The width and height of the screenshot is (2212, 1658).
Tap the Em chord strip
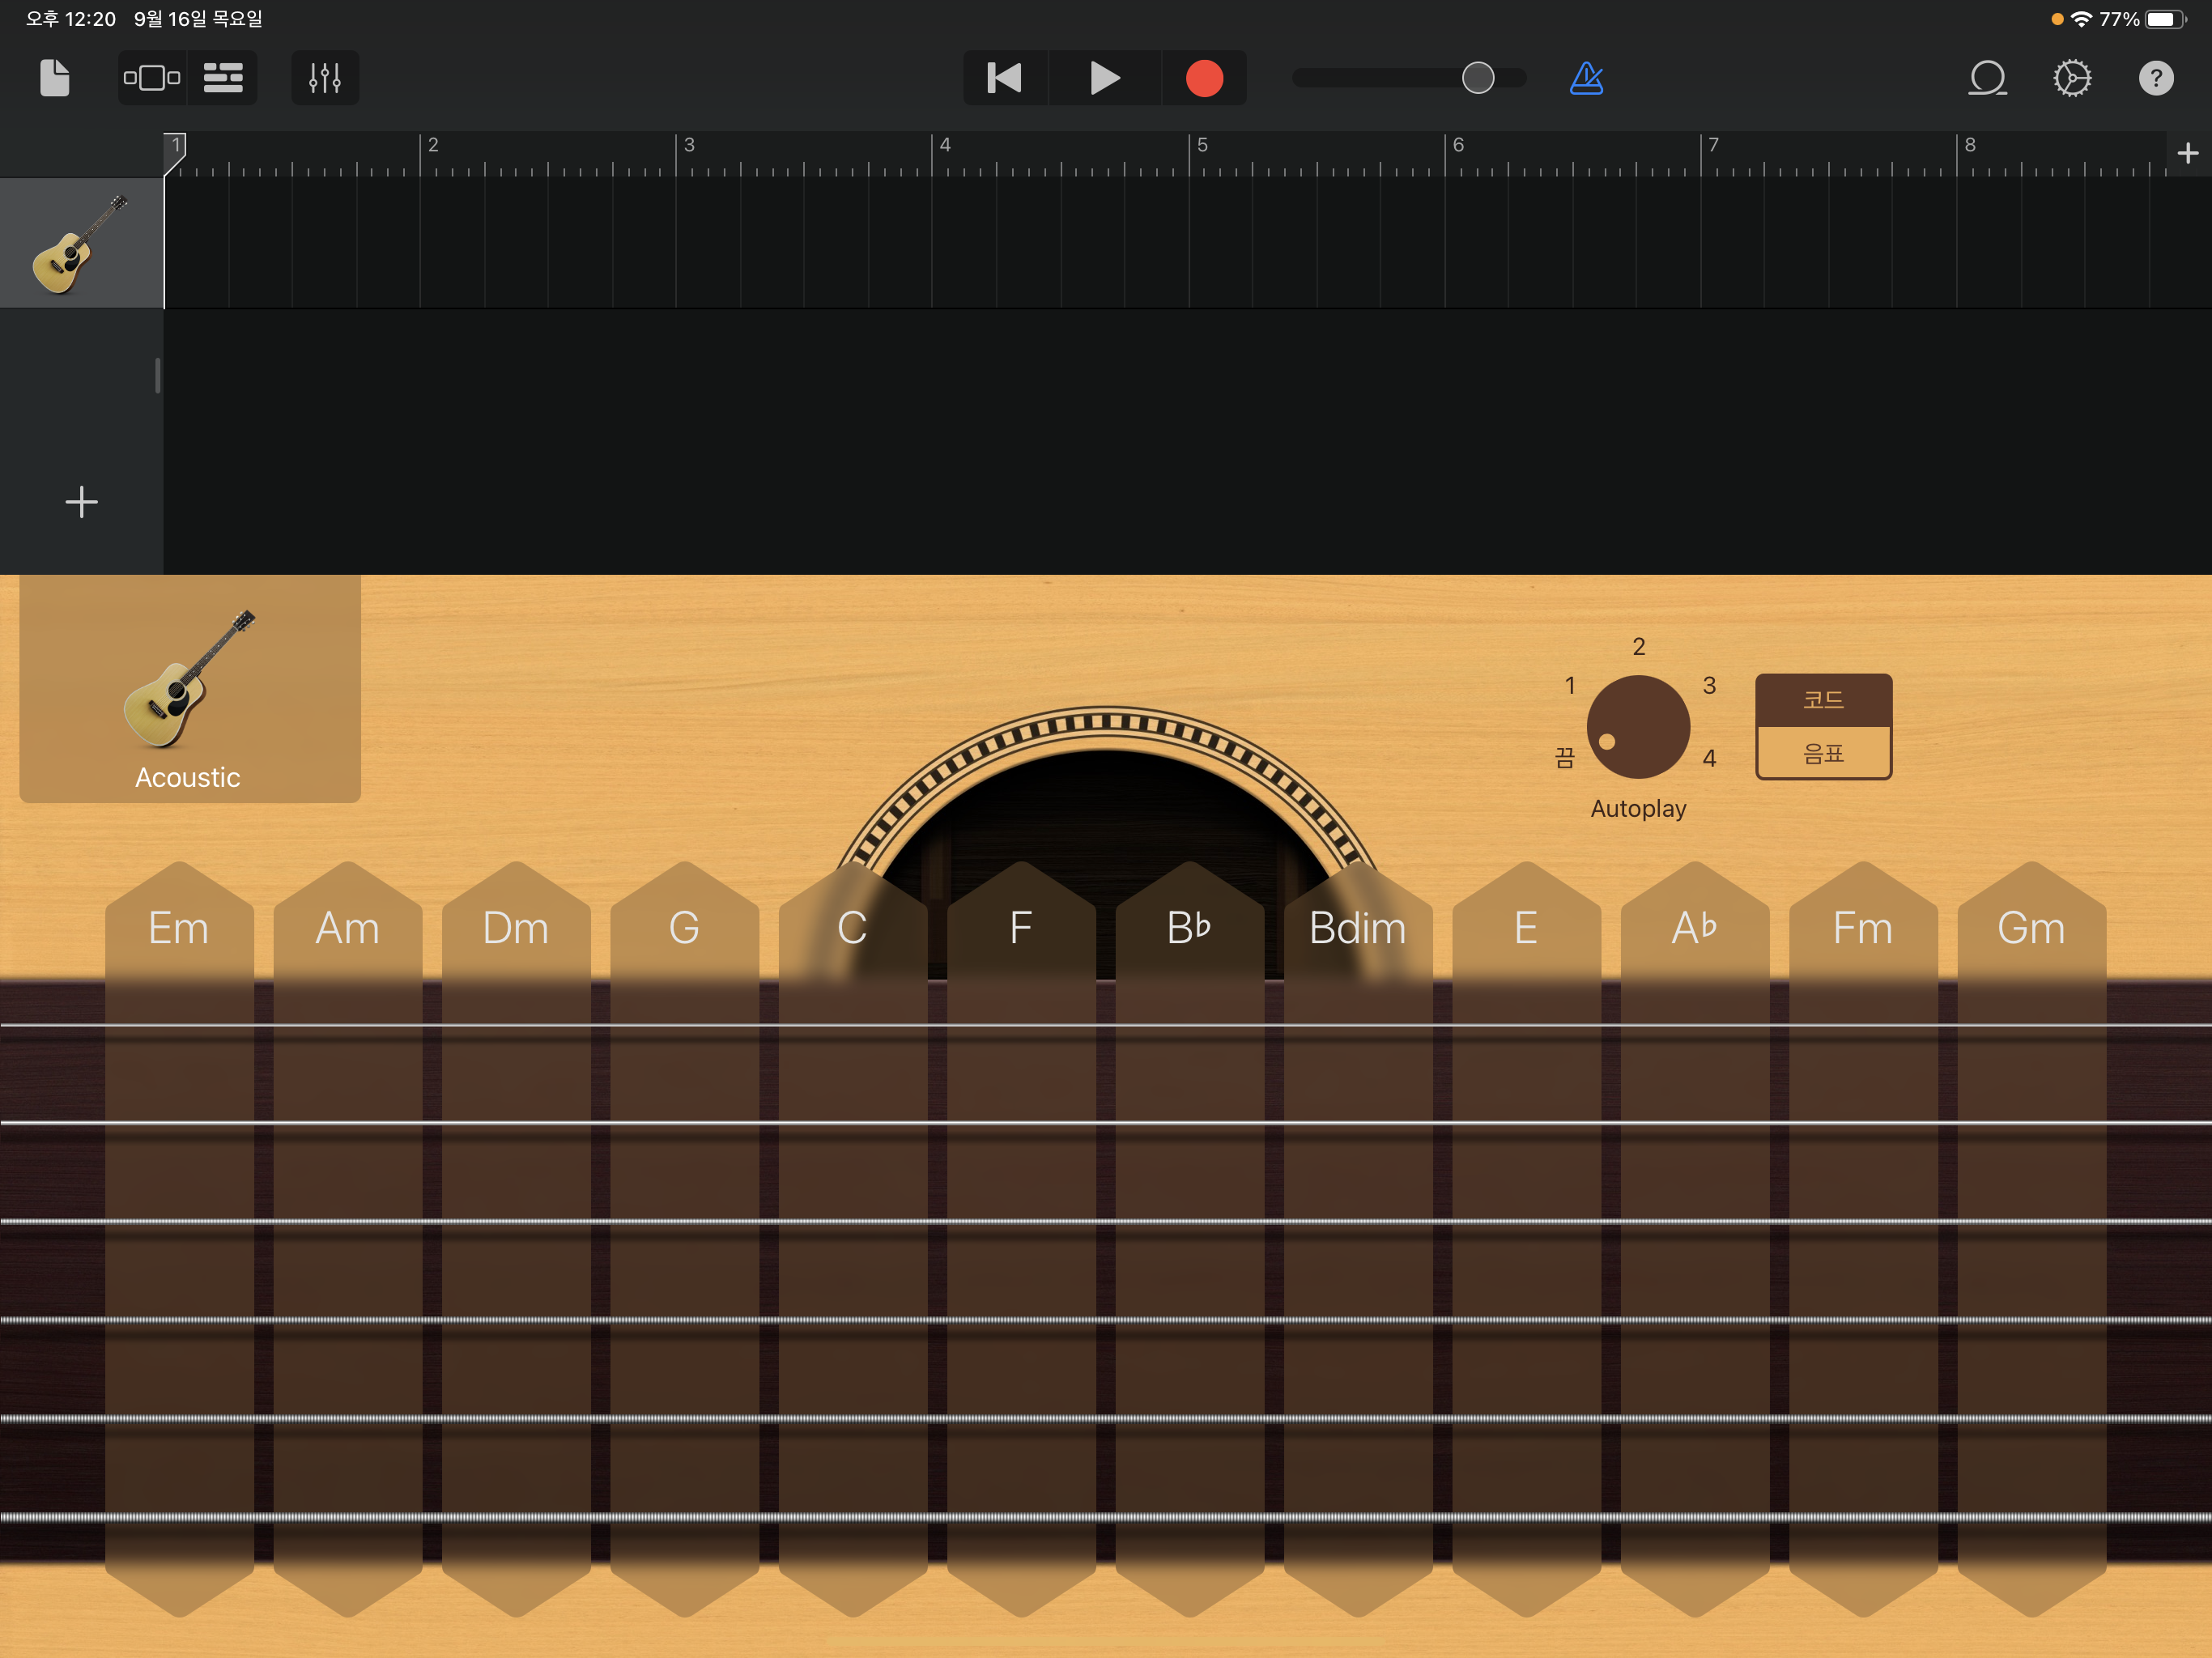[x=179, y=927]
